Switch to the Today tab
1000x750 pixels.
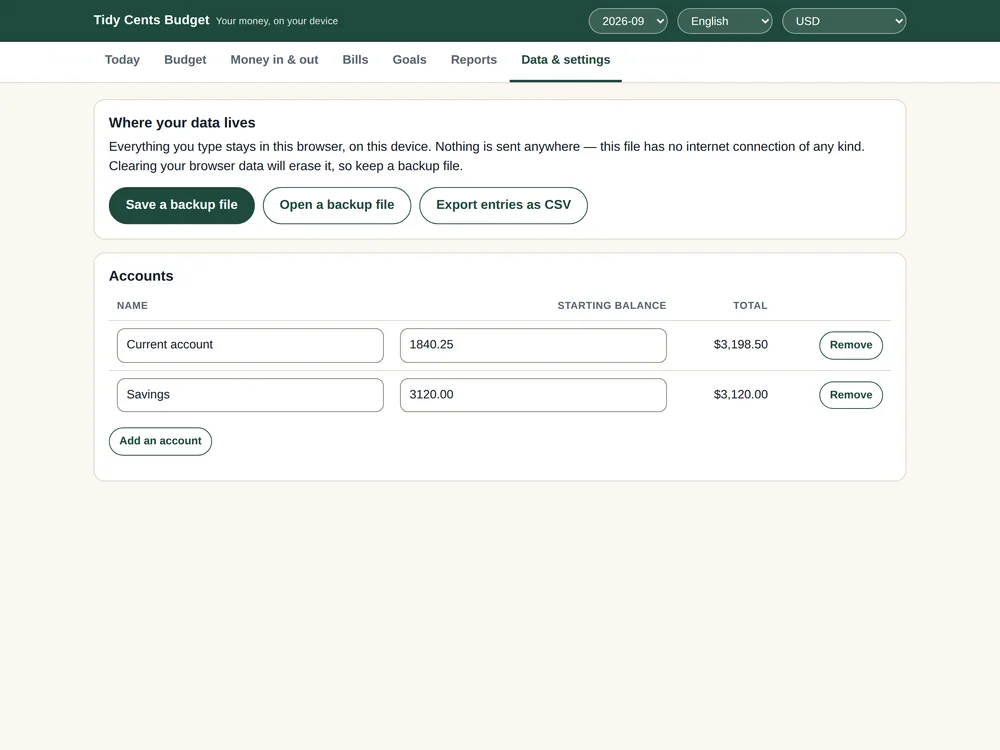pyautogui.click(x=122, y=60)
